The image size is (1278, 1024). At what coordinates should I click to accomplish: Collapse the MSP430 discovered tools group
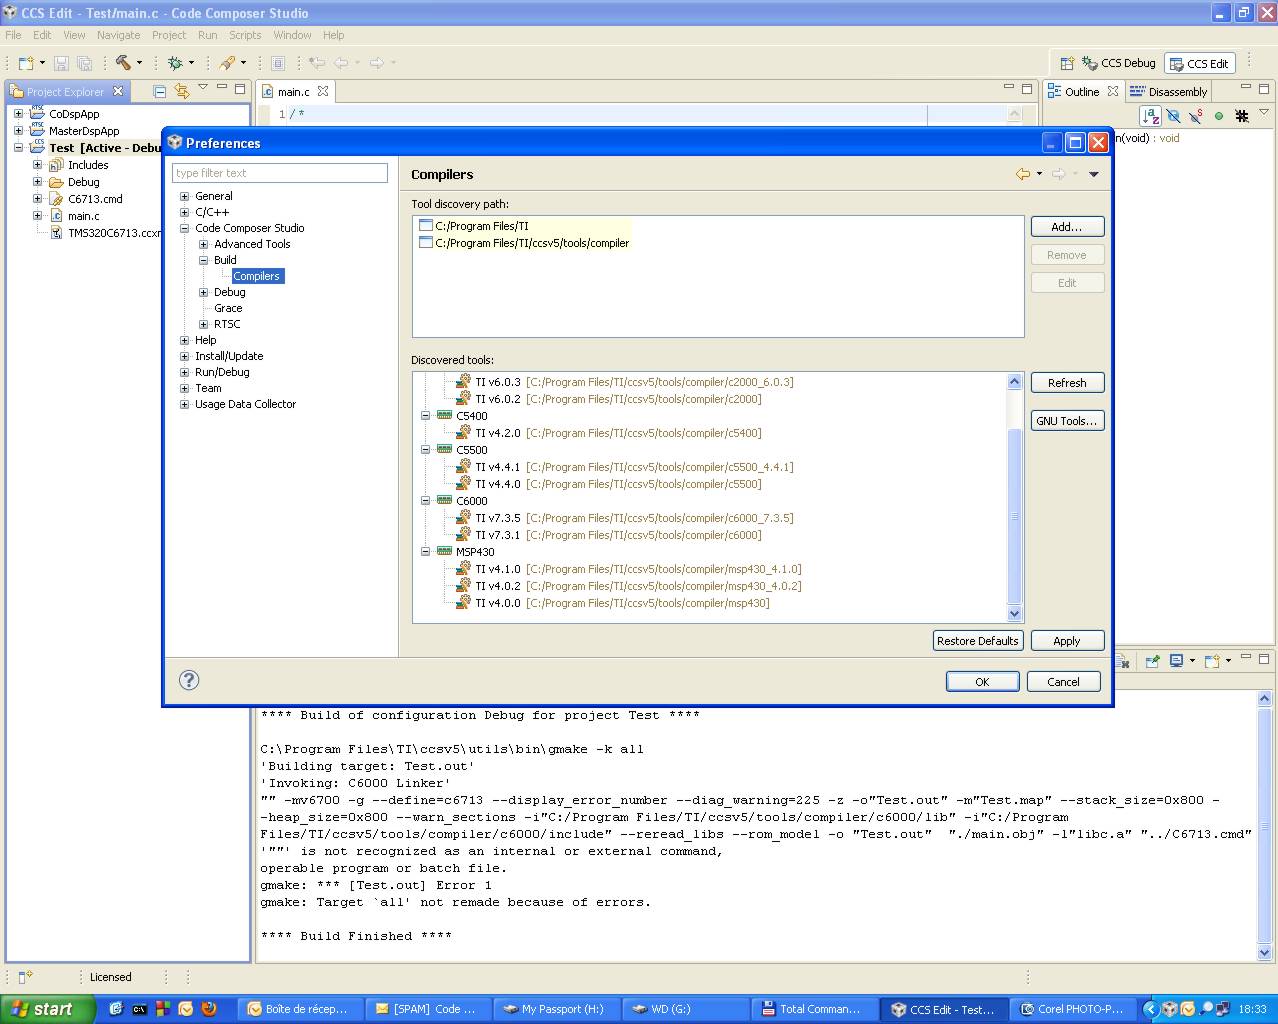click(x=425, y=552)
